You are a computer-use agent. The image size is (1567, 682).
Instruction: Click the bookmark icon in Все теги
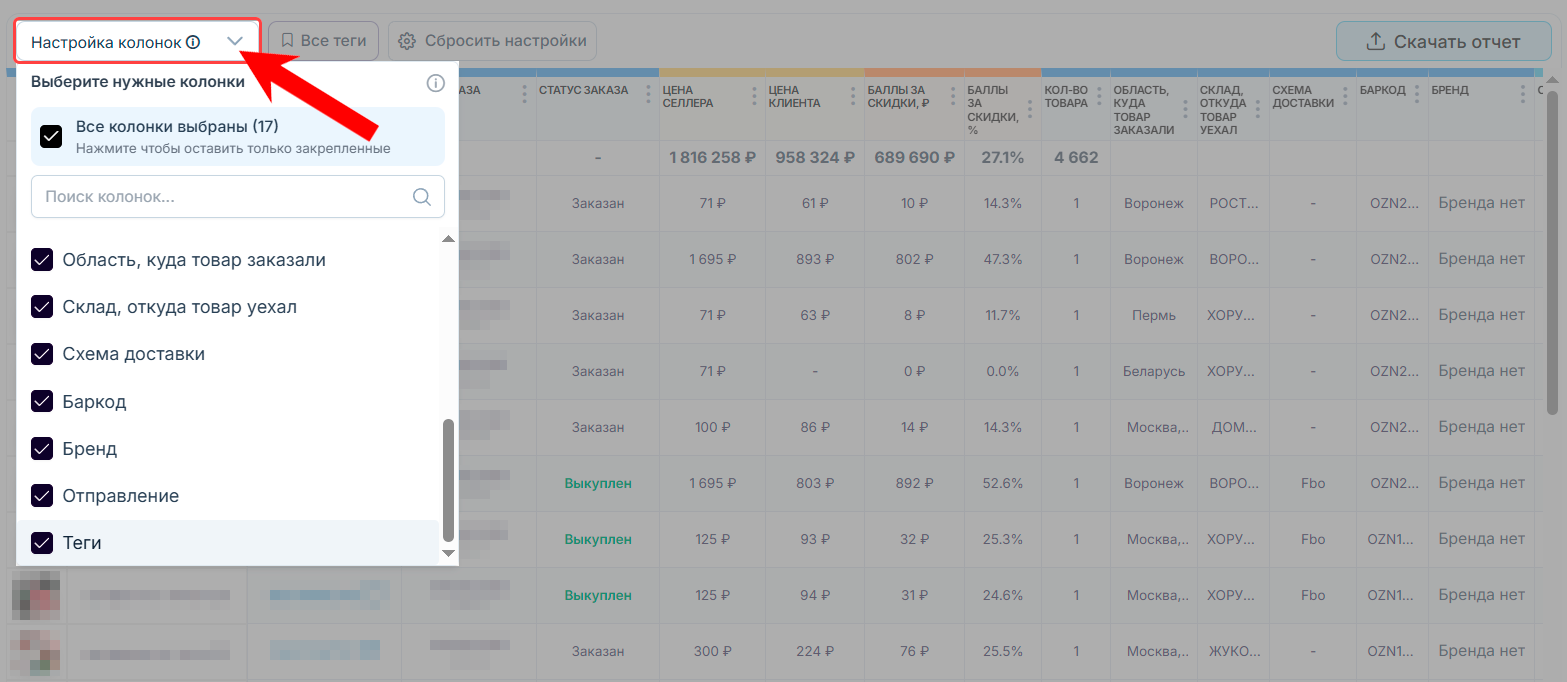click(287, 41)
